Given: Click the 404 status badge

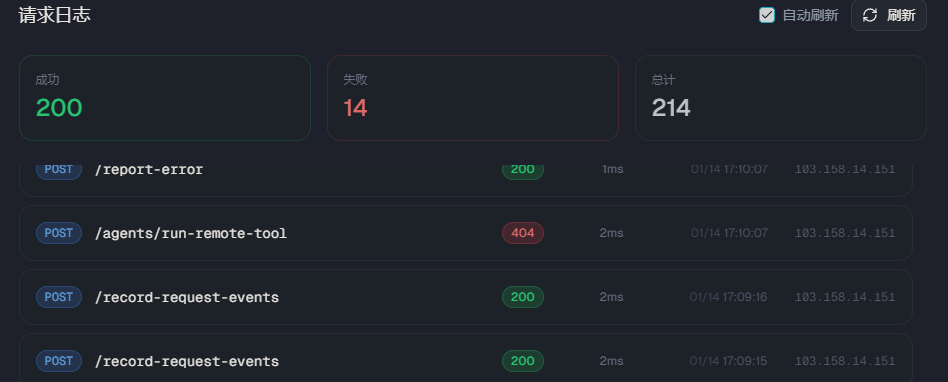Looking at the screenshot, I should (x=522, y=233).
